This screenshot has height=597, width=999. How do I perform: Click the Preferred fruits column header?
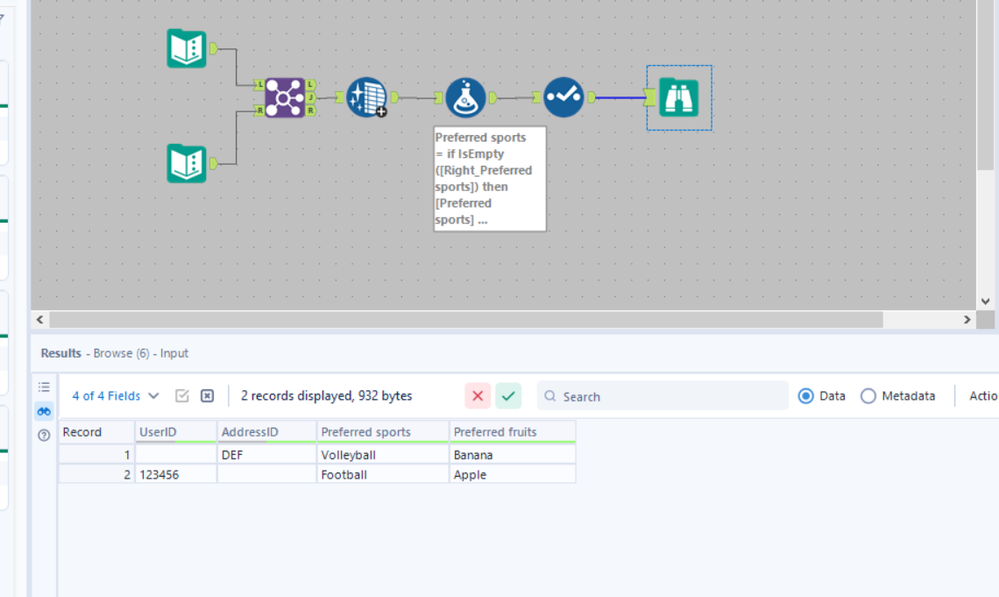(x=513, y=432)
